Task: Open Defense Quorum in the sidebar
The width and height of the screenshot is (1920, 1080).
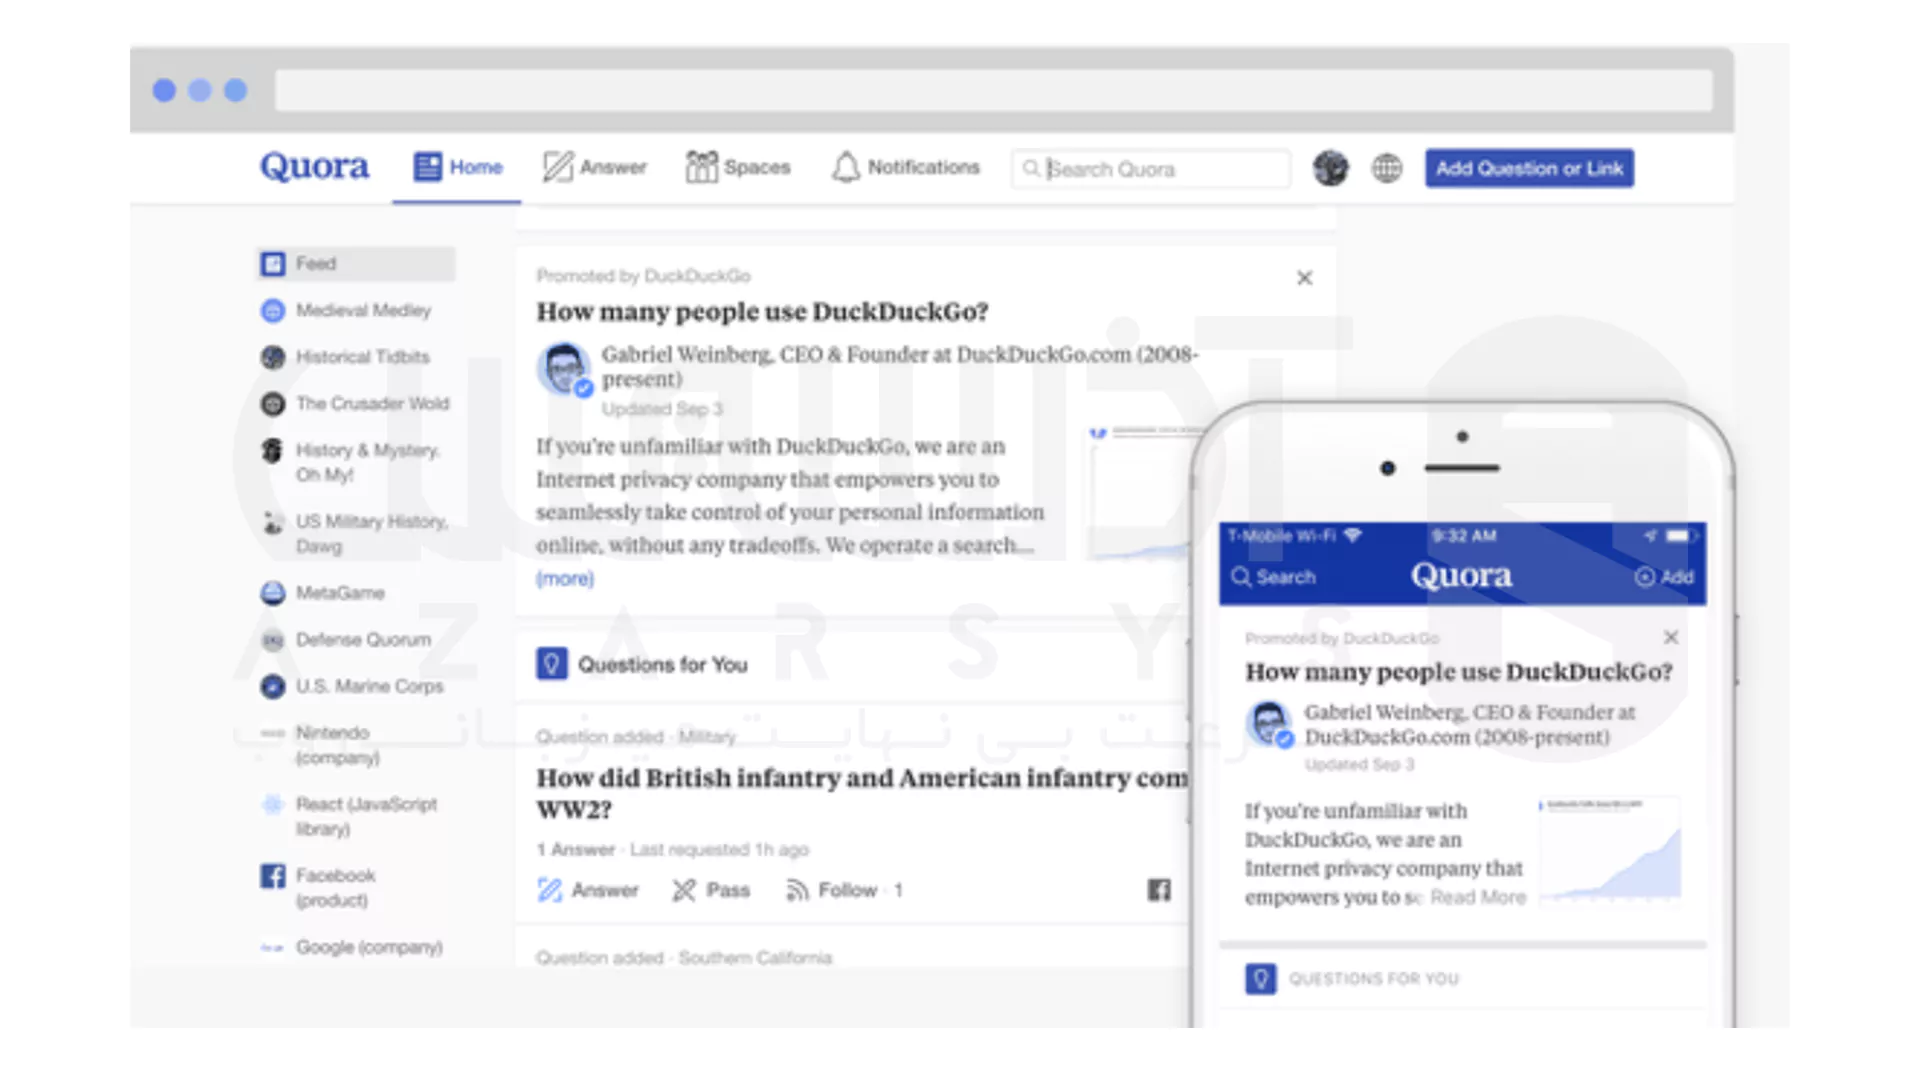Action: point(346,640)
